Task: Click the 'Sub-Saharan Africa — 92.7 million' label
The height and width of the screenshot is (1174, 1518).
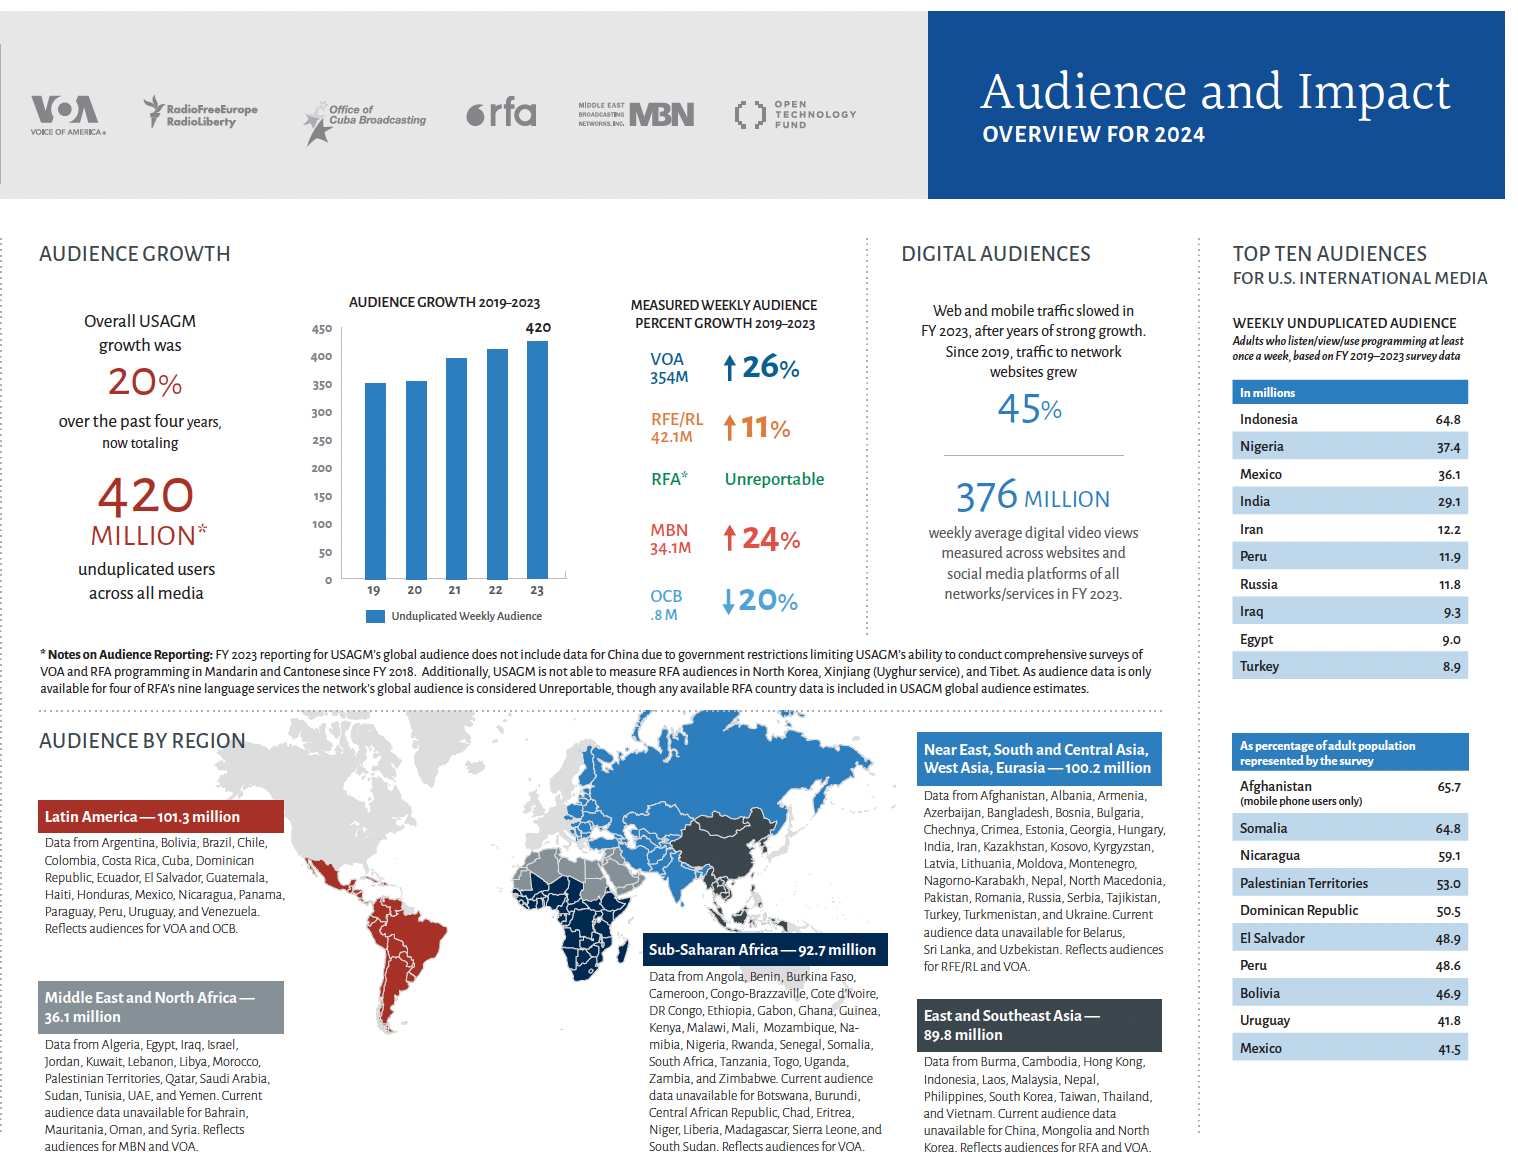Action: click(x=764, y=949)
